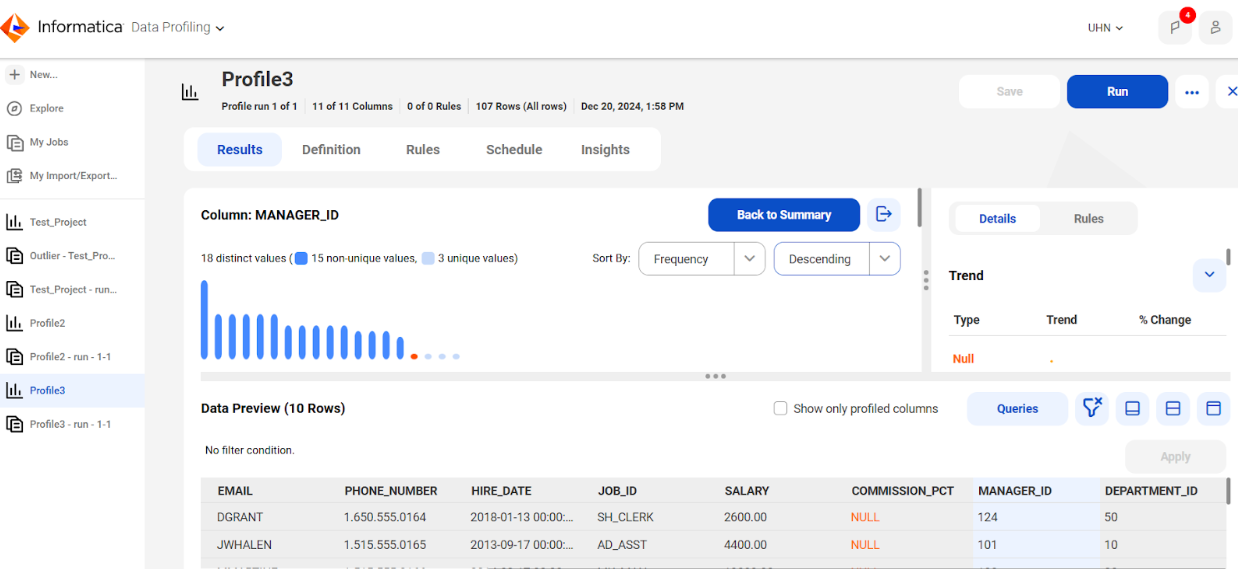Toggle Show only profiled columns checkbox

780,408
